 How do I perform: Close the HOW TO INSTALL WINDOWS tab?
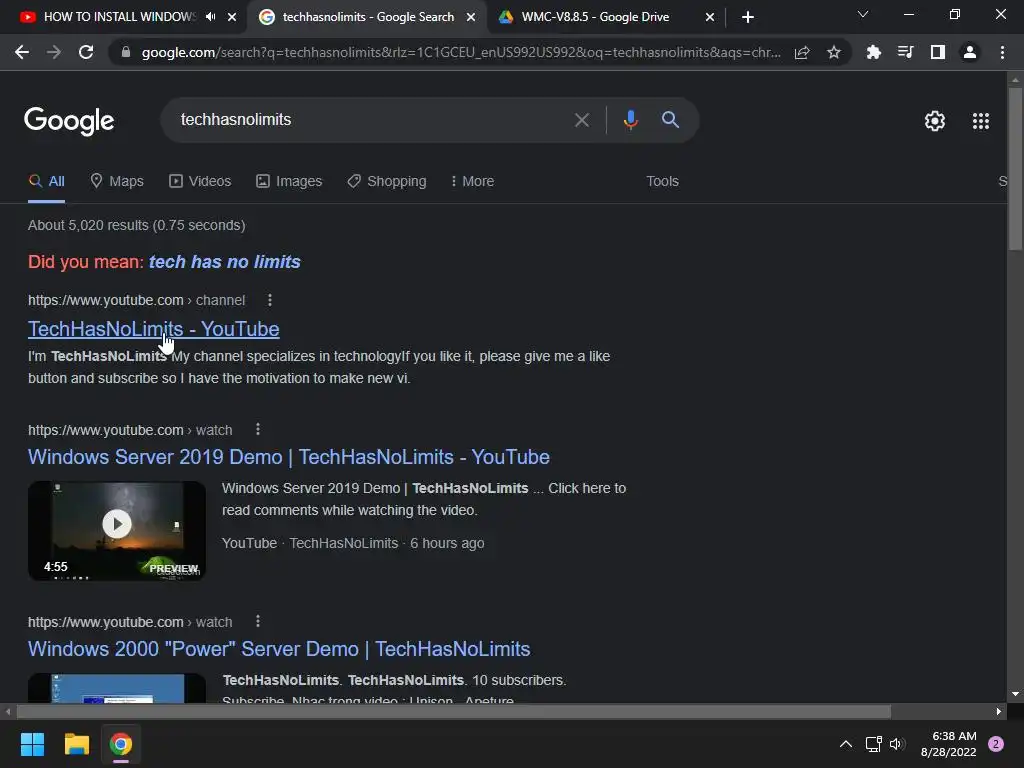pos(232,17)
